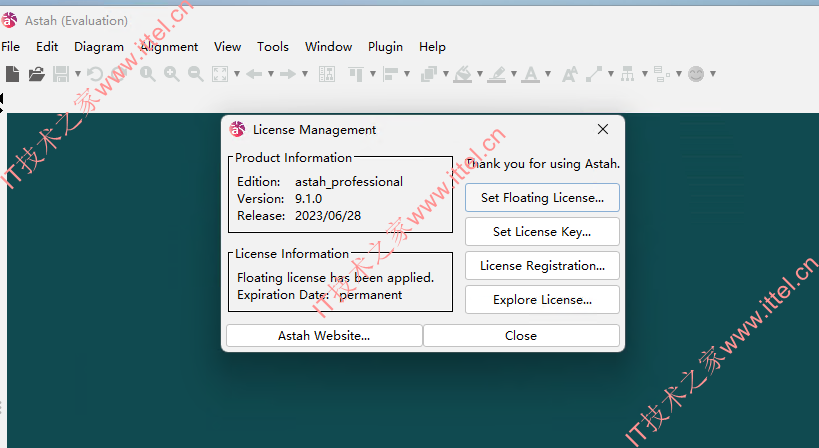
Task: Open dropdown arrow next to Fit to Window
Action: point(237,74)
